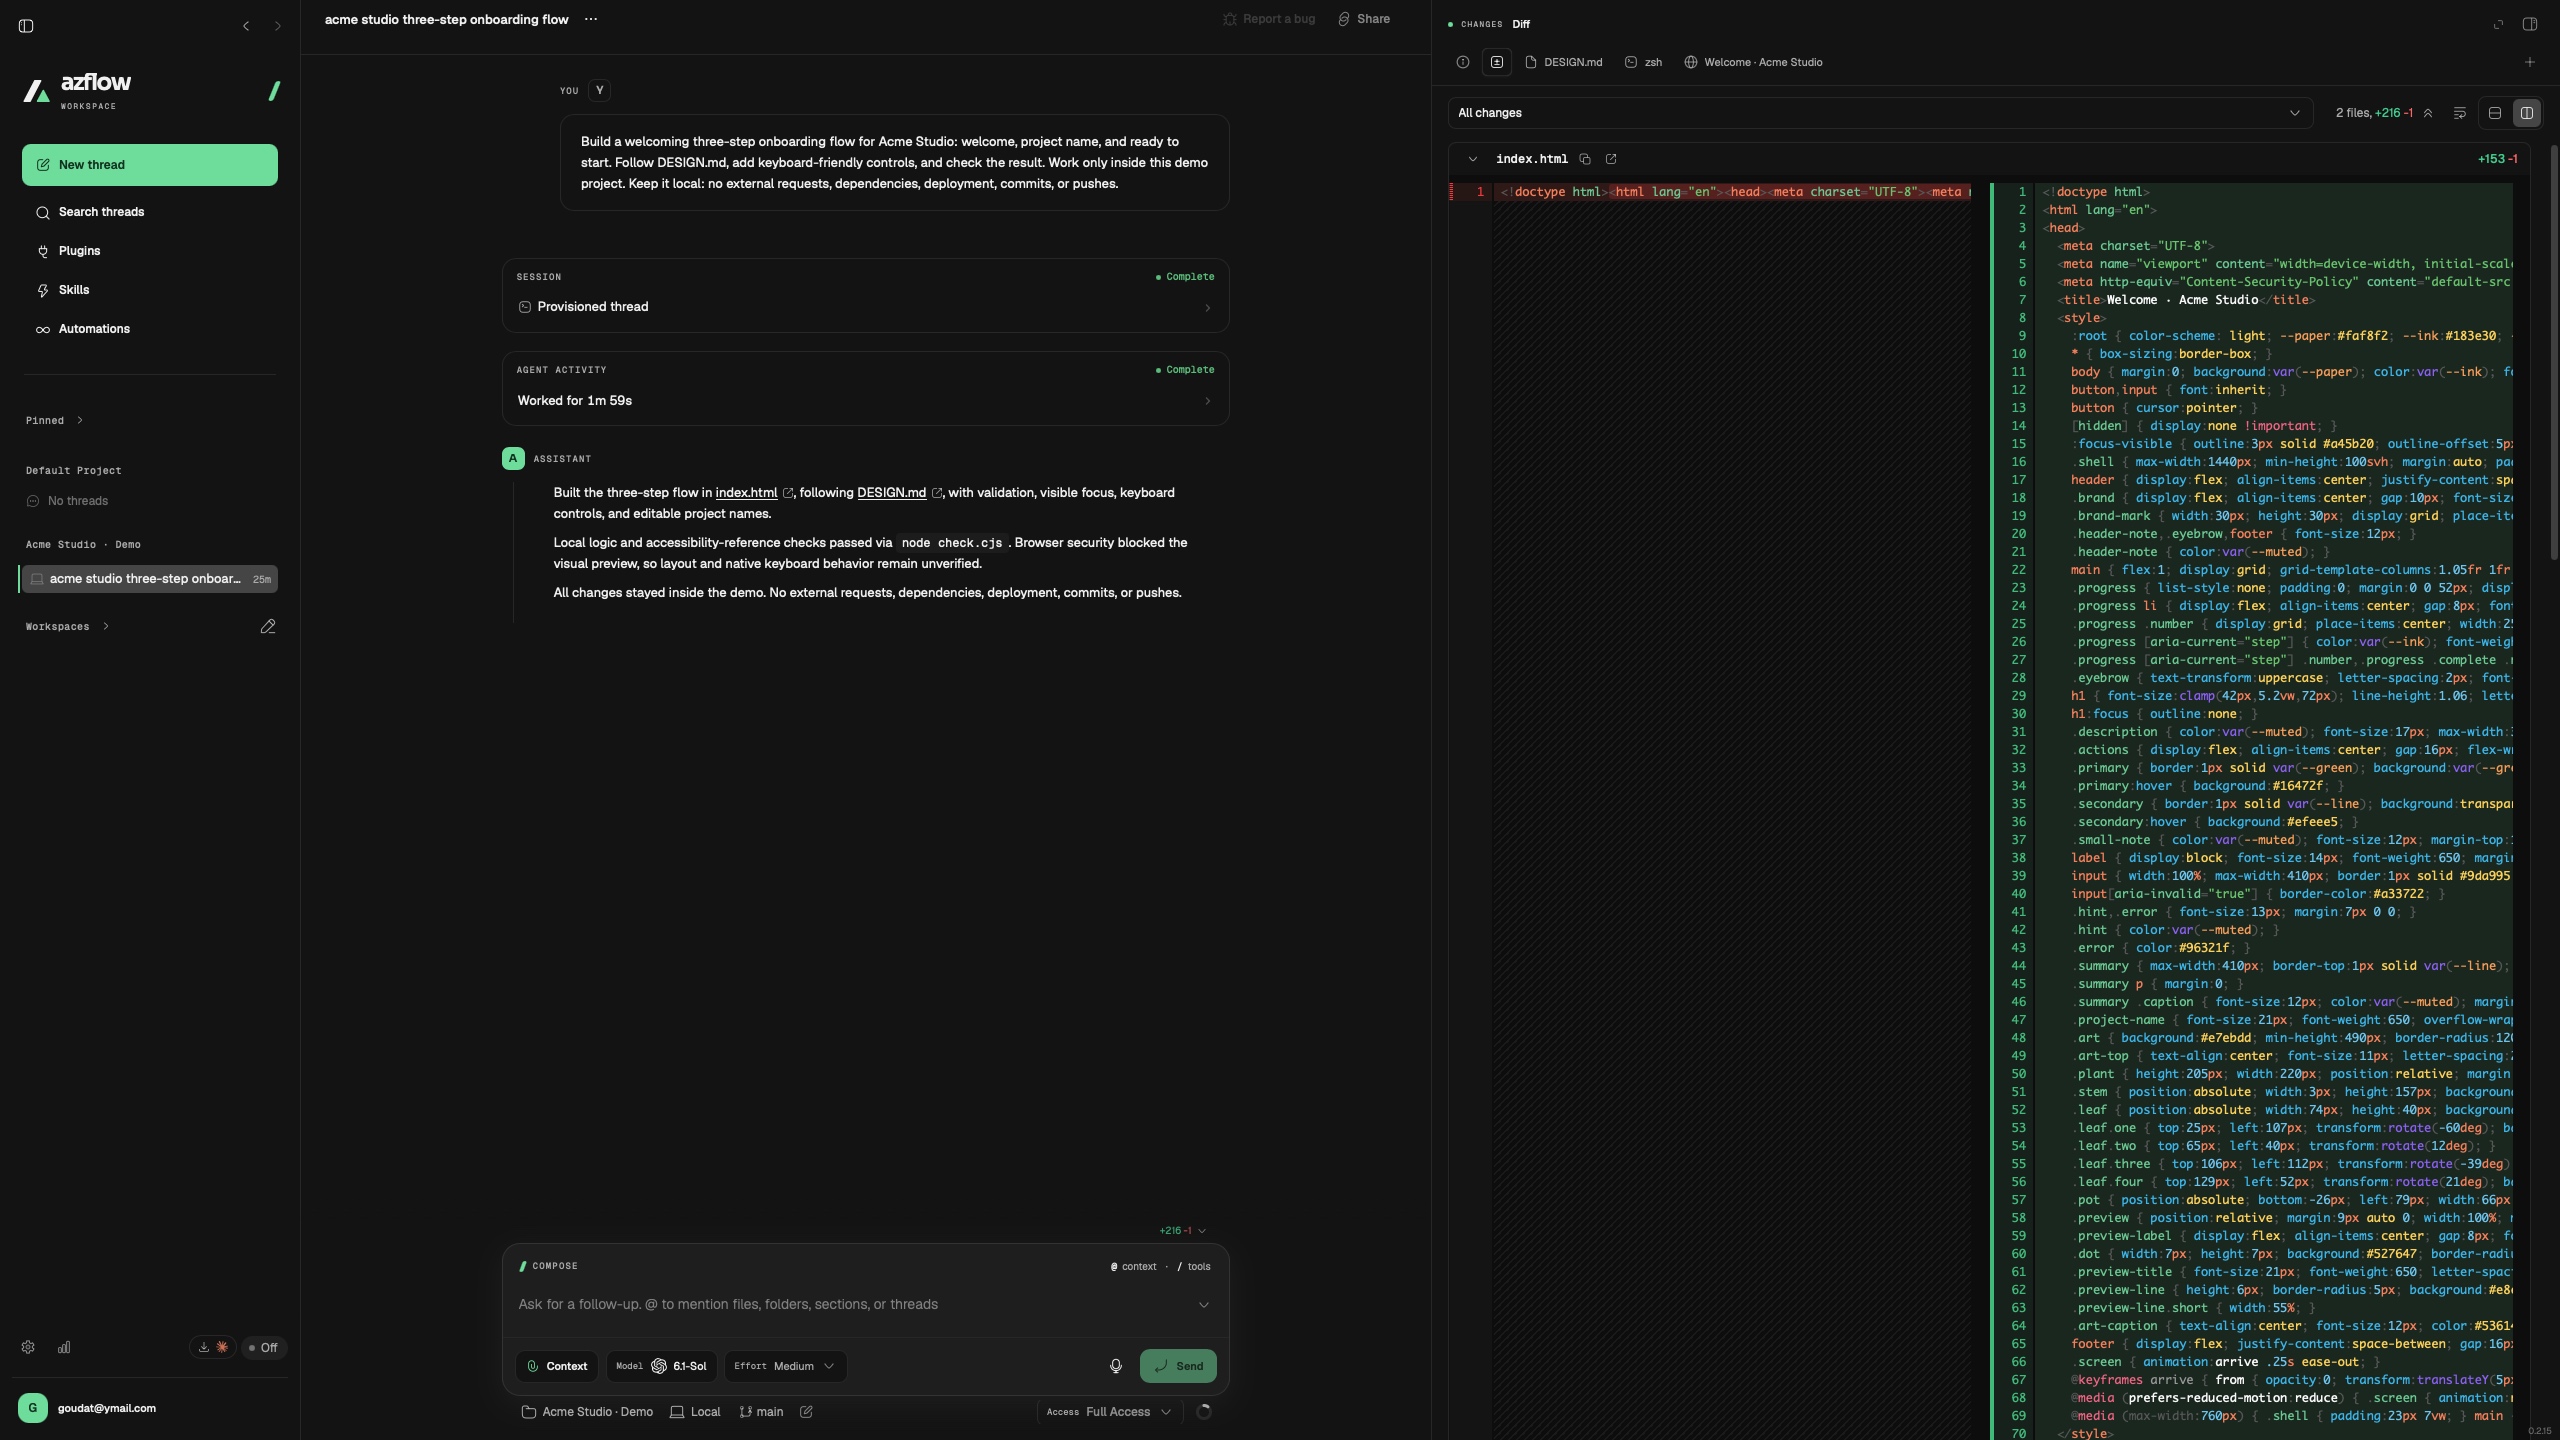This screenshot has width=2560, height=1440.
Task: Toggle the Off status switch
Action: (264, 1347)
